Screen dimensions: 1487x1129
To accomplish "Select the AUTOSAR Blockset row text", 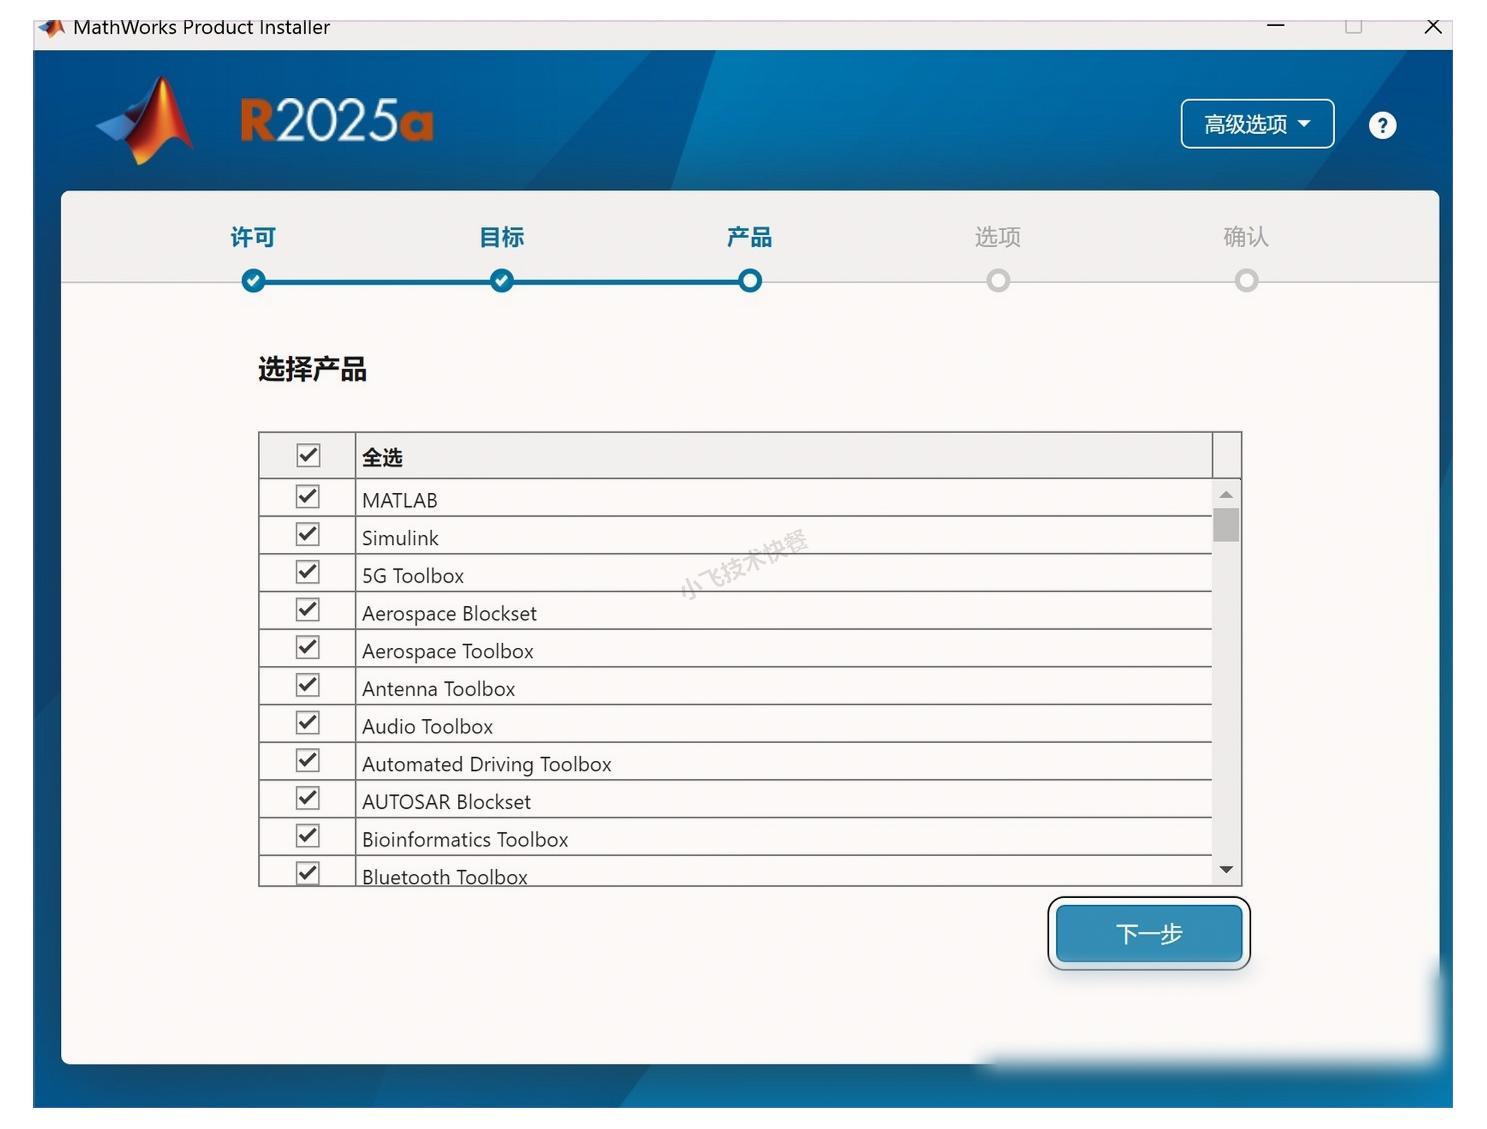I will 446,802.
